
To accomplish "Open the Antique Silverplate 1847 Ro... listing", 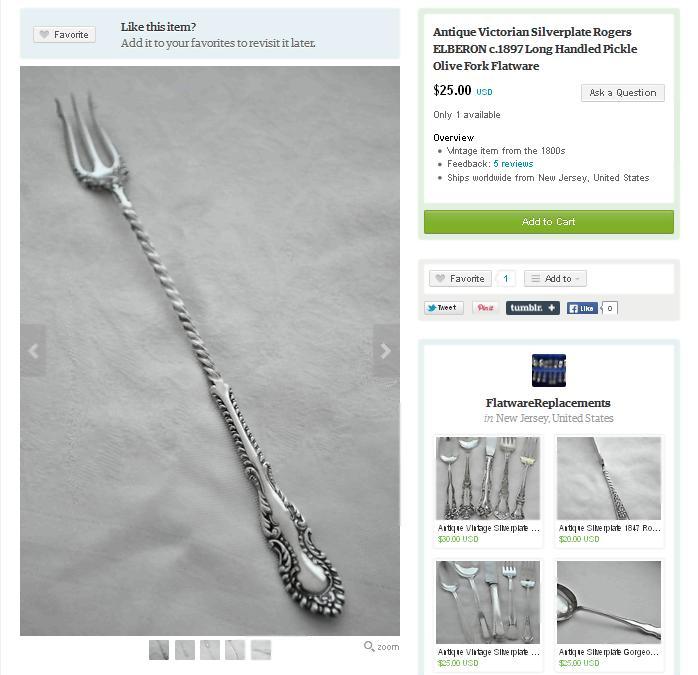I will [609, 528].
